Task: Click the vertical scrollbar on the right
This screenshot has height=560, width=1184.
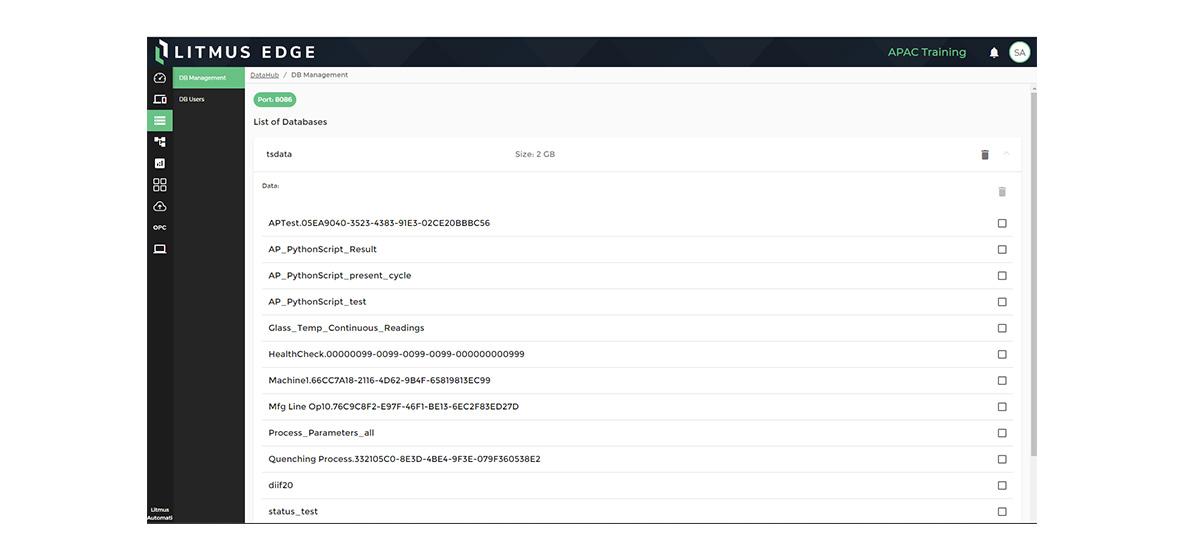Action: [x=1033, y=270]
